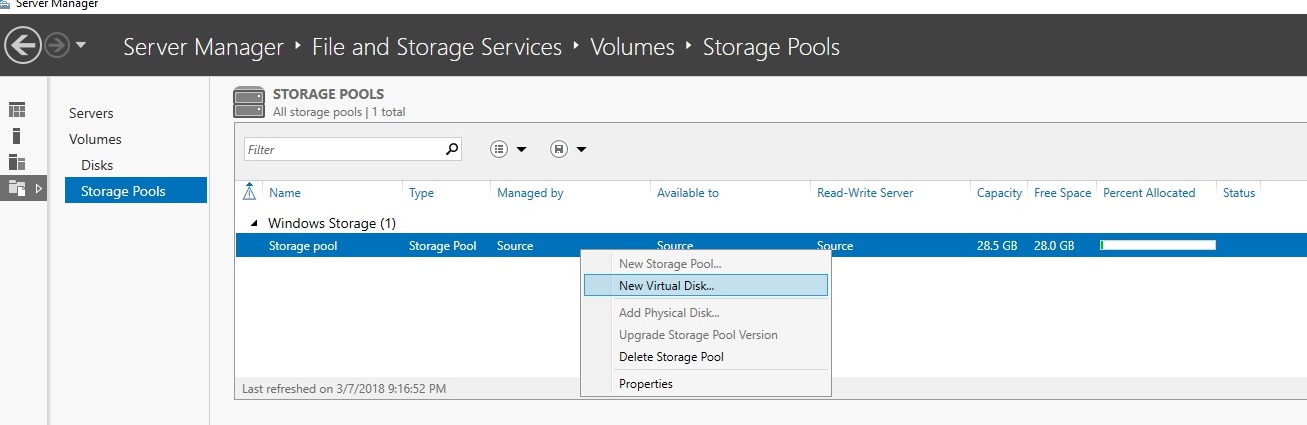Sort by the warning icon column

[x=250, y=193]
